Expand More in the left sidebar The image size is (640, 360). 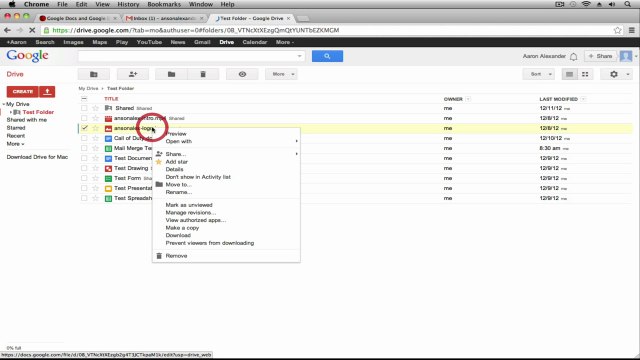tap(15, 144)
